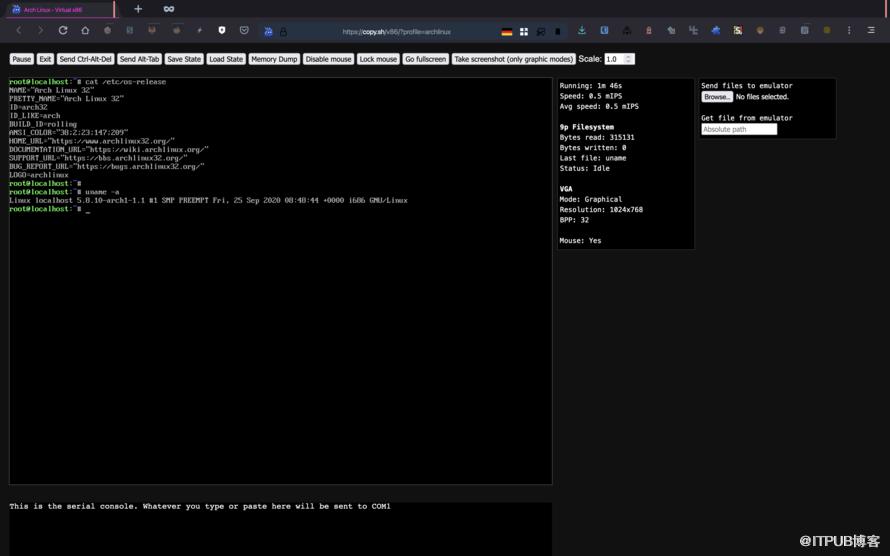This screenshot has height=556, width=890.
Task: Click inside the emulator VGA screen
Action: coord(280,281)
